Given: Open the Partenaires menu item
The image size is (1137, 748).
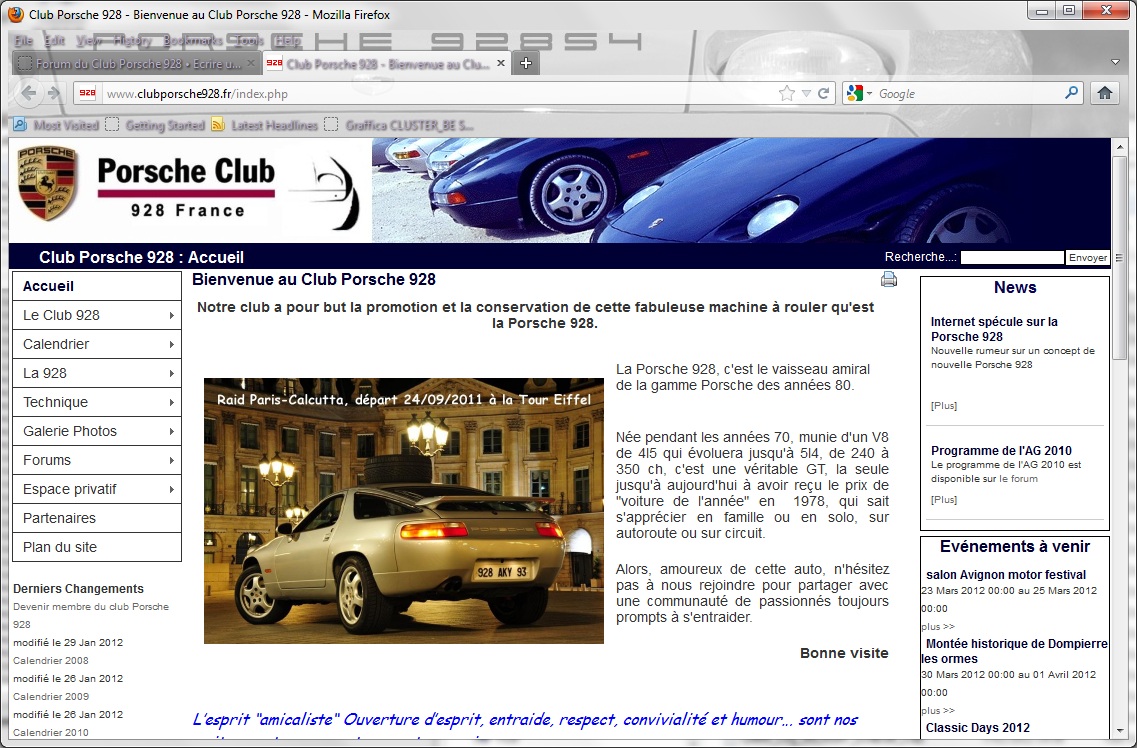Looking at the screenshot, I should (x=96, y=518).
